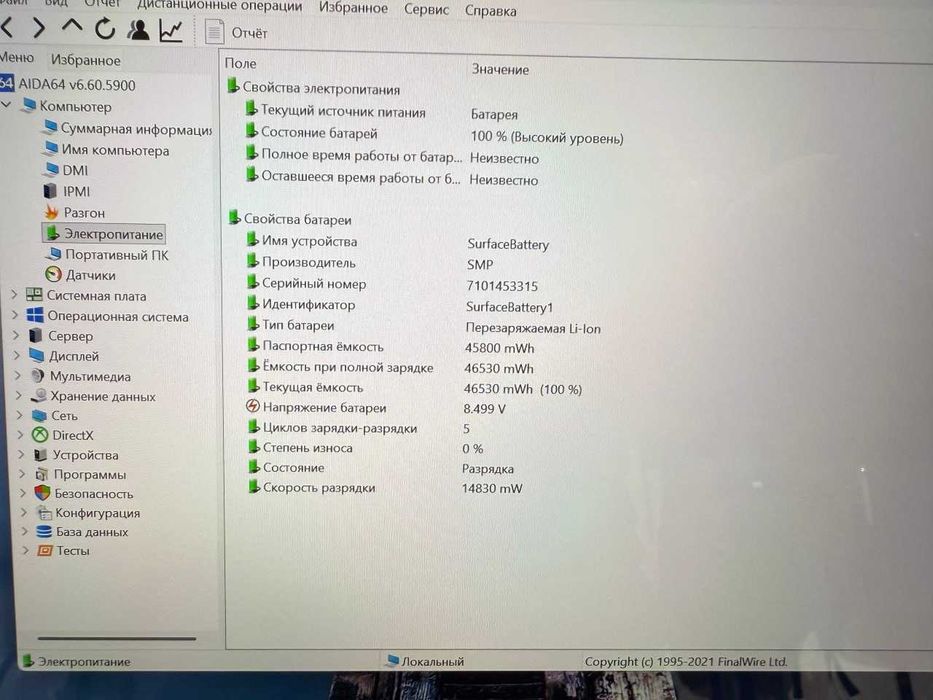933x700 pixels.
Task: Expand the DirectX branch
Action: tap(20, 435)
